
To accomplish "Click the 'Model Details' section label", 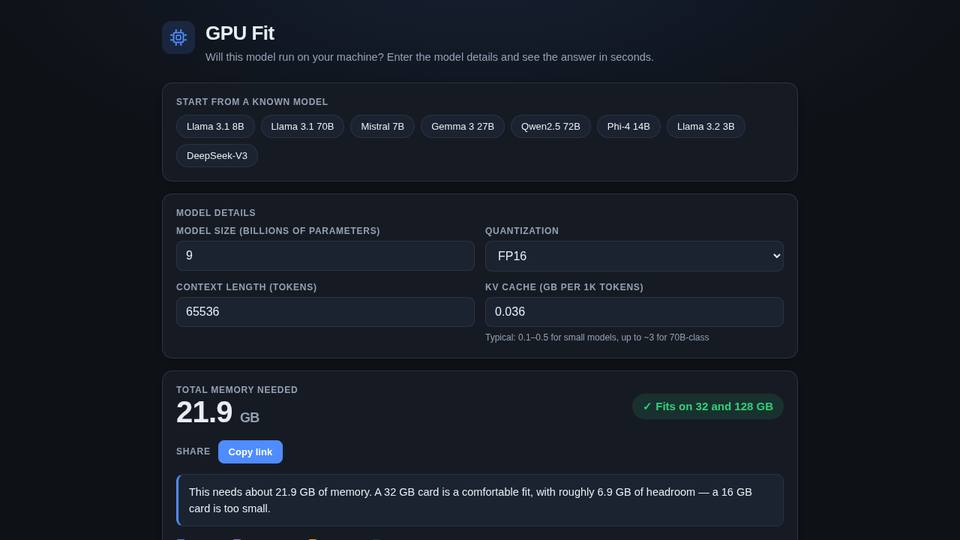I will 216,212.
